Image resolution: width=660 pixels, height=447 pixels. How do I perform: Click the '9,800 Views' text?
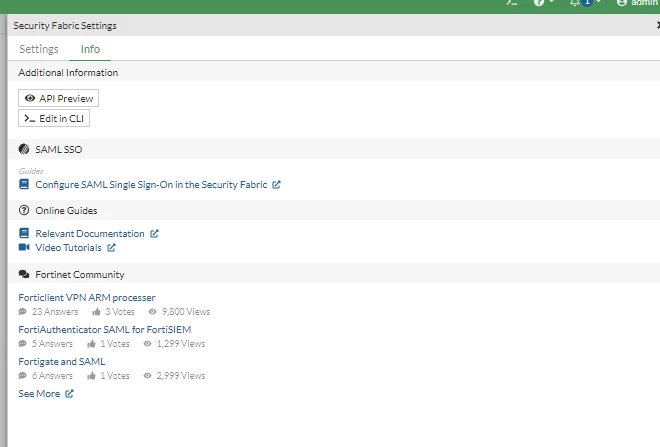click(x=186, y=312)
